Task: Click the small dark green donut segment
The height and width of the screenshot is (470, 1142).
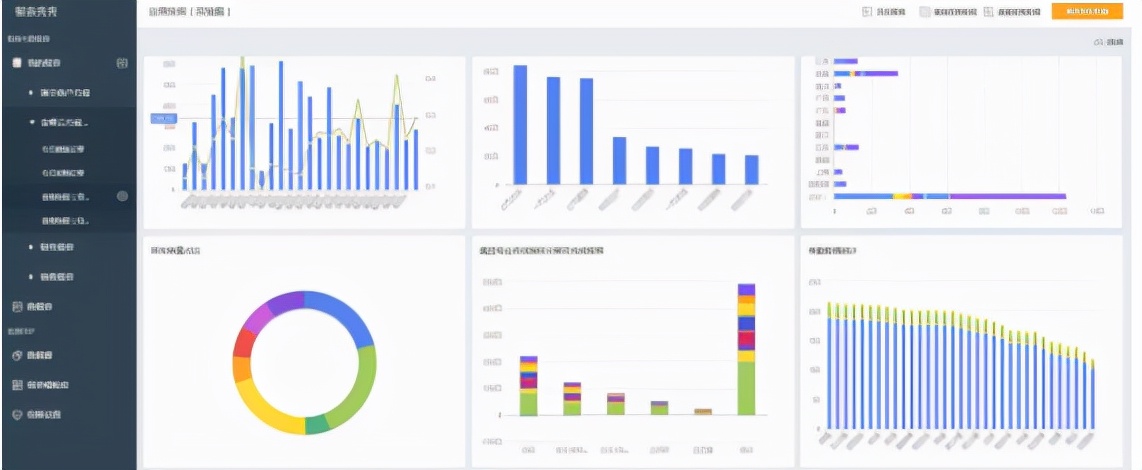Action: pos(317,426)
